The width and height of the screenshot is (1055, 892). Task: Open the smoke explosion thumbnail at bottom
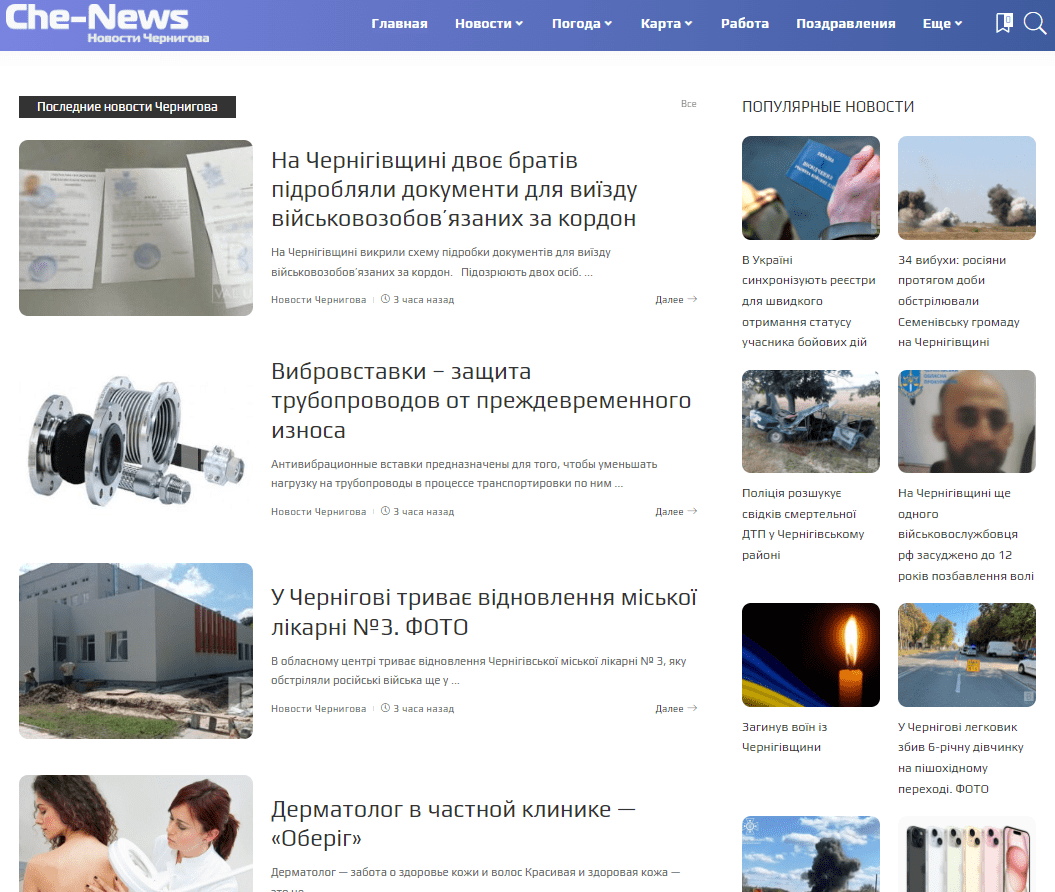coord(811,854)
